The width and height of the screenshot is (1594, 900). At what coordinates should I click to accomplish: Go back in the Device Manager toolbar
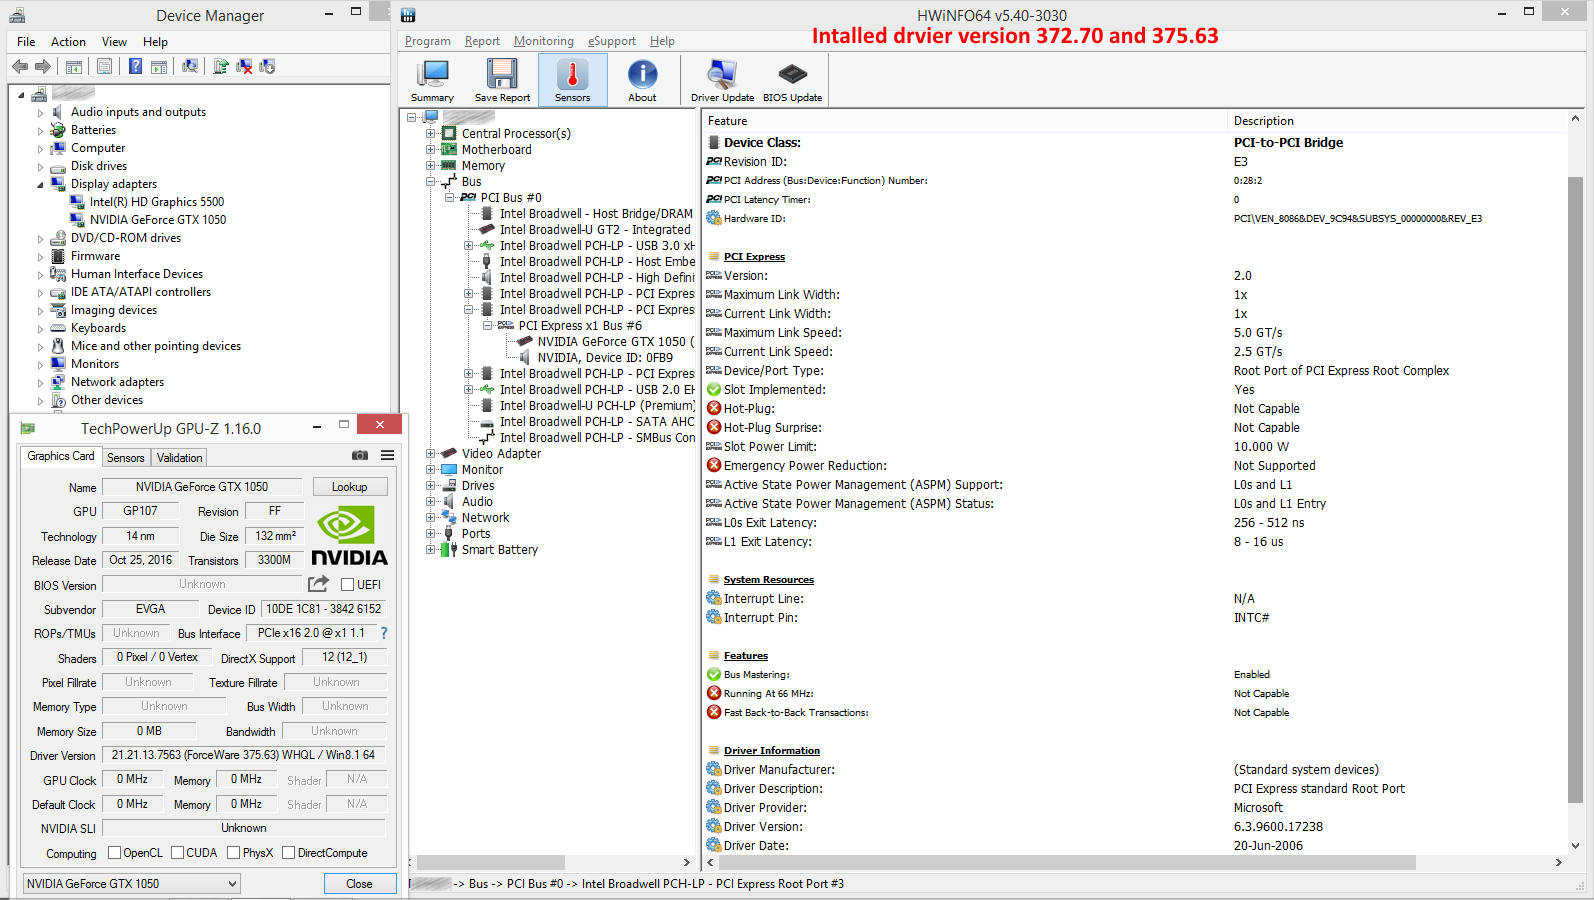click(x=20, y=66)
